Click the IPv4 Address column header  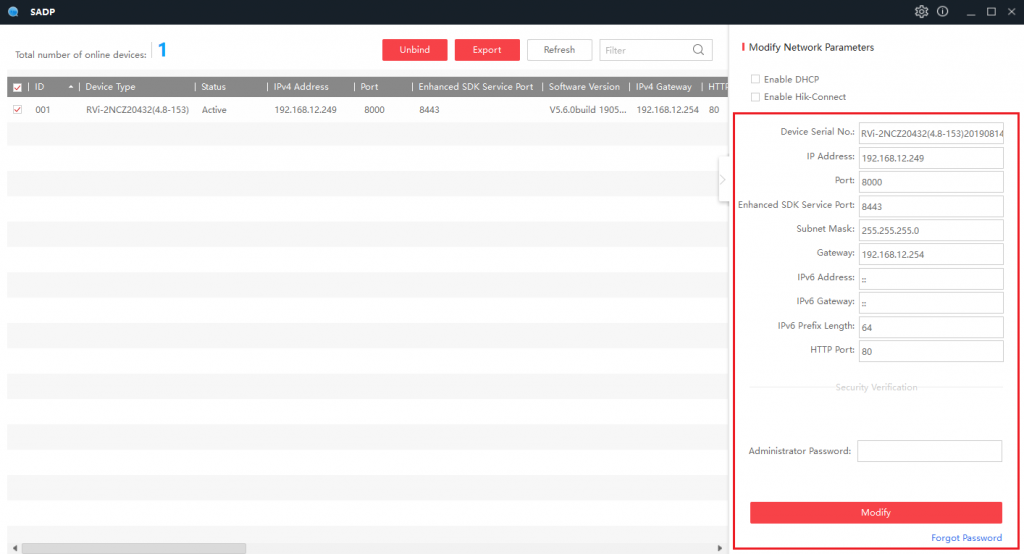(x=301, y=87)
